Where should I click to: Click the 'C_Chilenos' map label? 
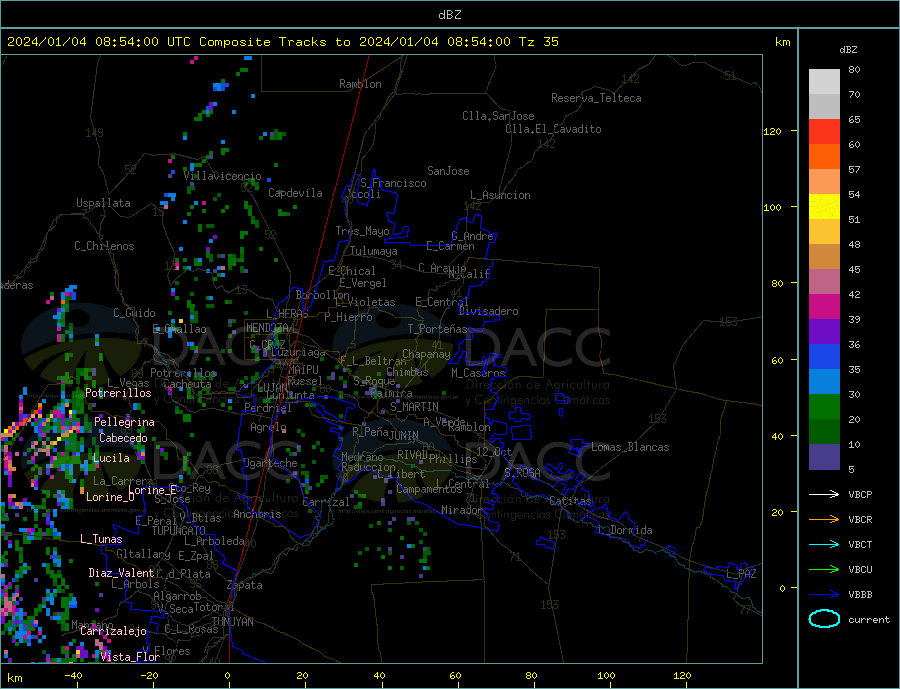(x=104, y=246)
